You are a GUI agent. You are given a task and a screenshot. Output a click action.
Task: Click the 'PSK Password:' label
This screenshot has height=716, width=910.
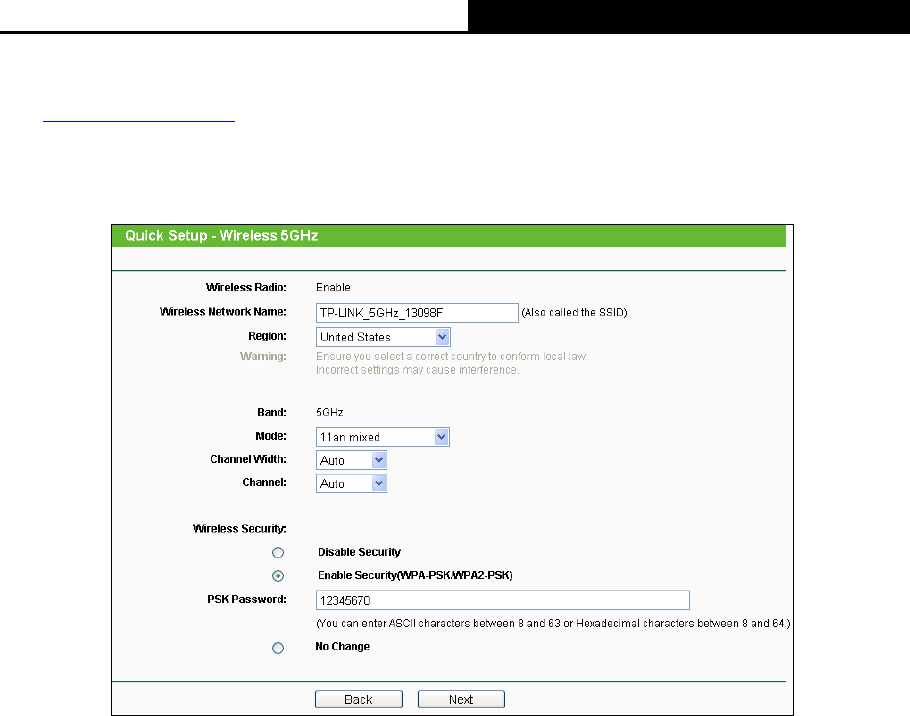click(x=247, y=599)
